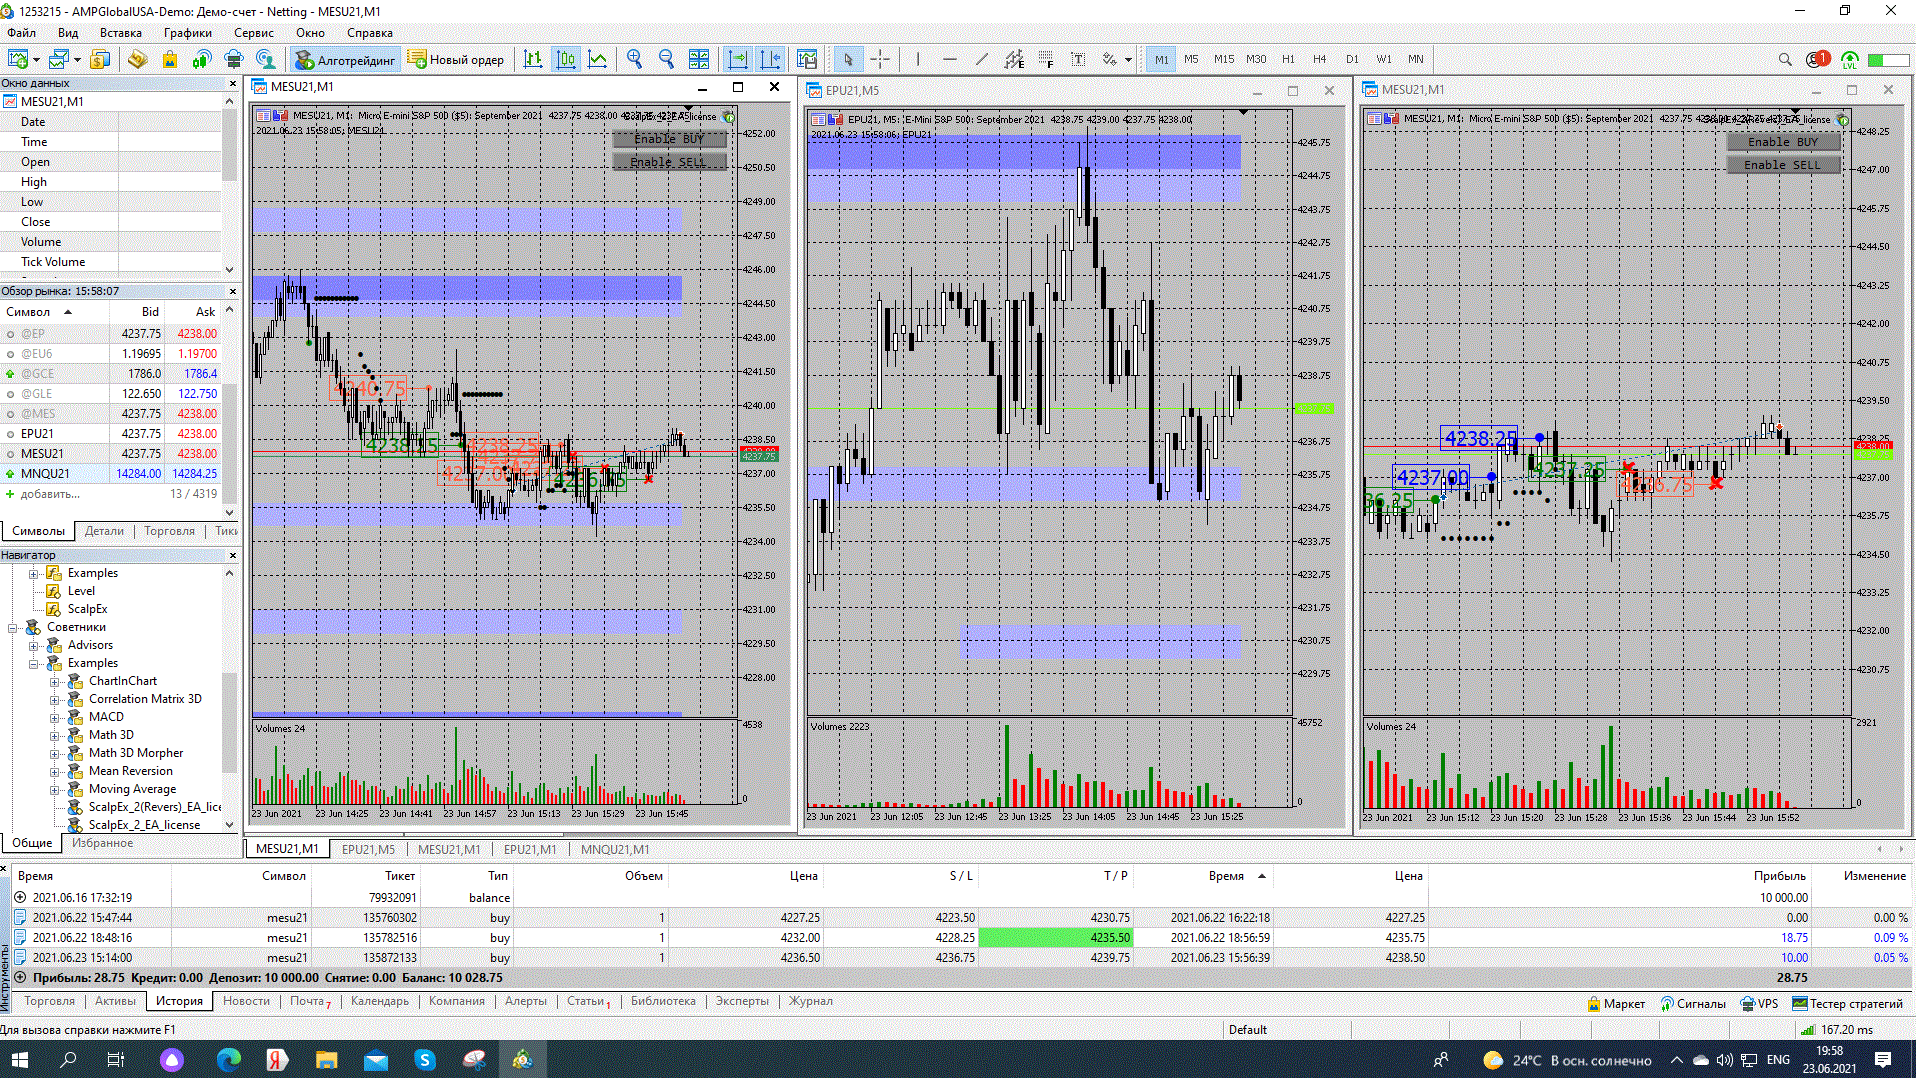The height and width of the screenshot is (1078, 1916).
Task: Open the Сервис menu
Action: point(253,33)
